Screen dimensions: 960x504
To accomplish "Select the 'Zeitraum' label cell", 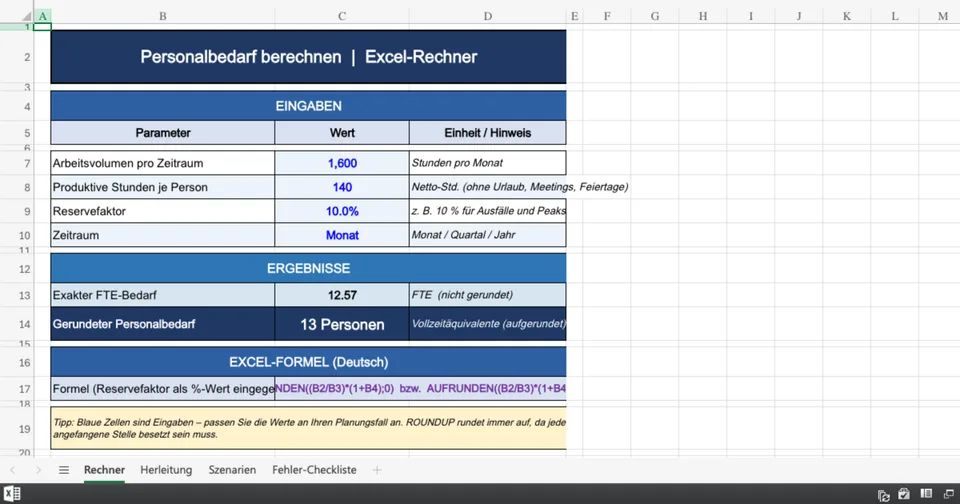I will point(163,235).
